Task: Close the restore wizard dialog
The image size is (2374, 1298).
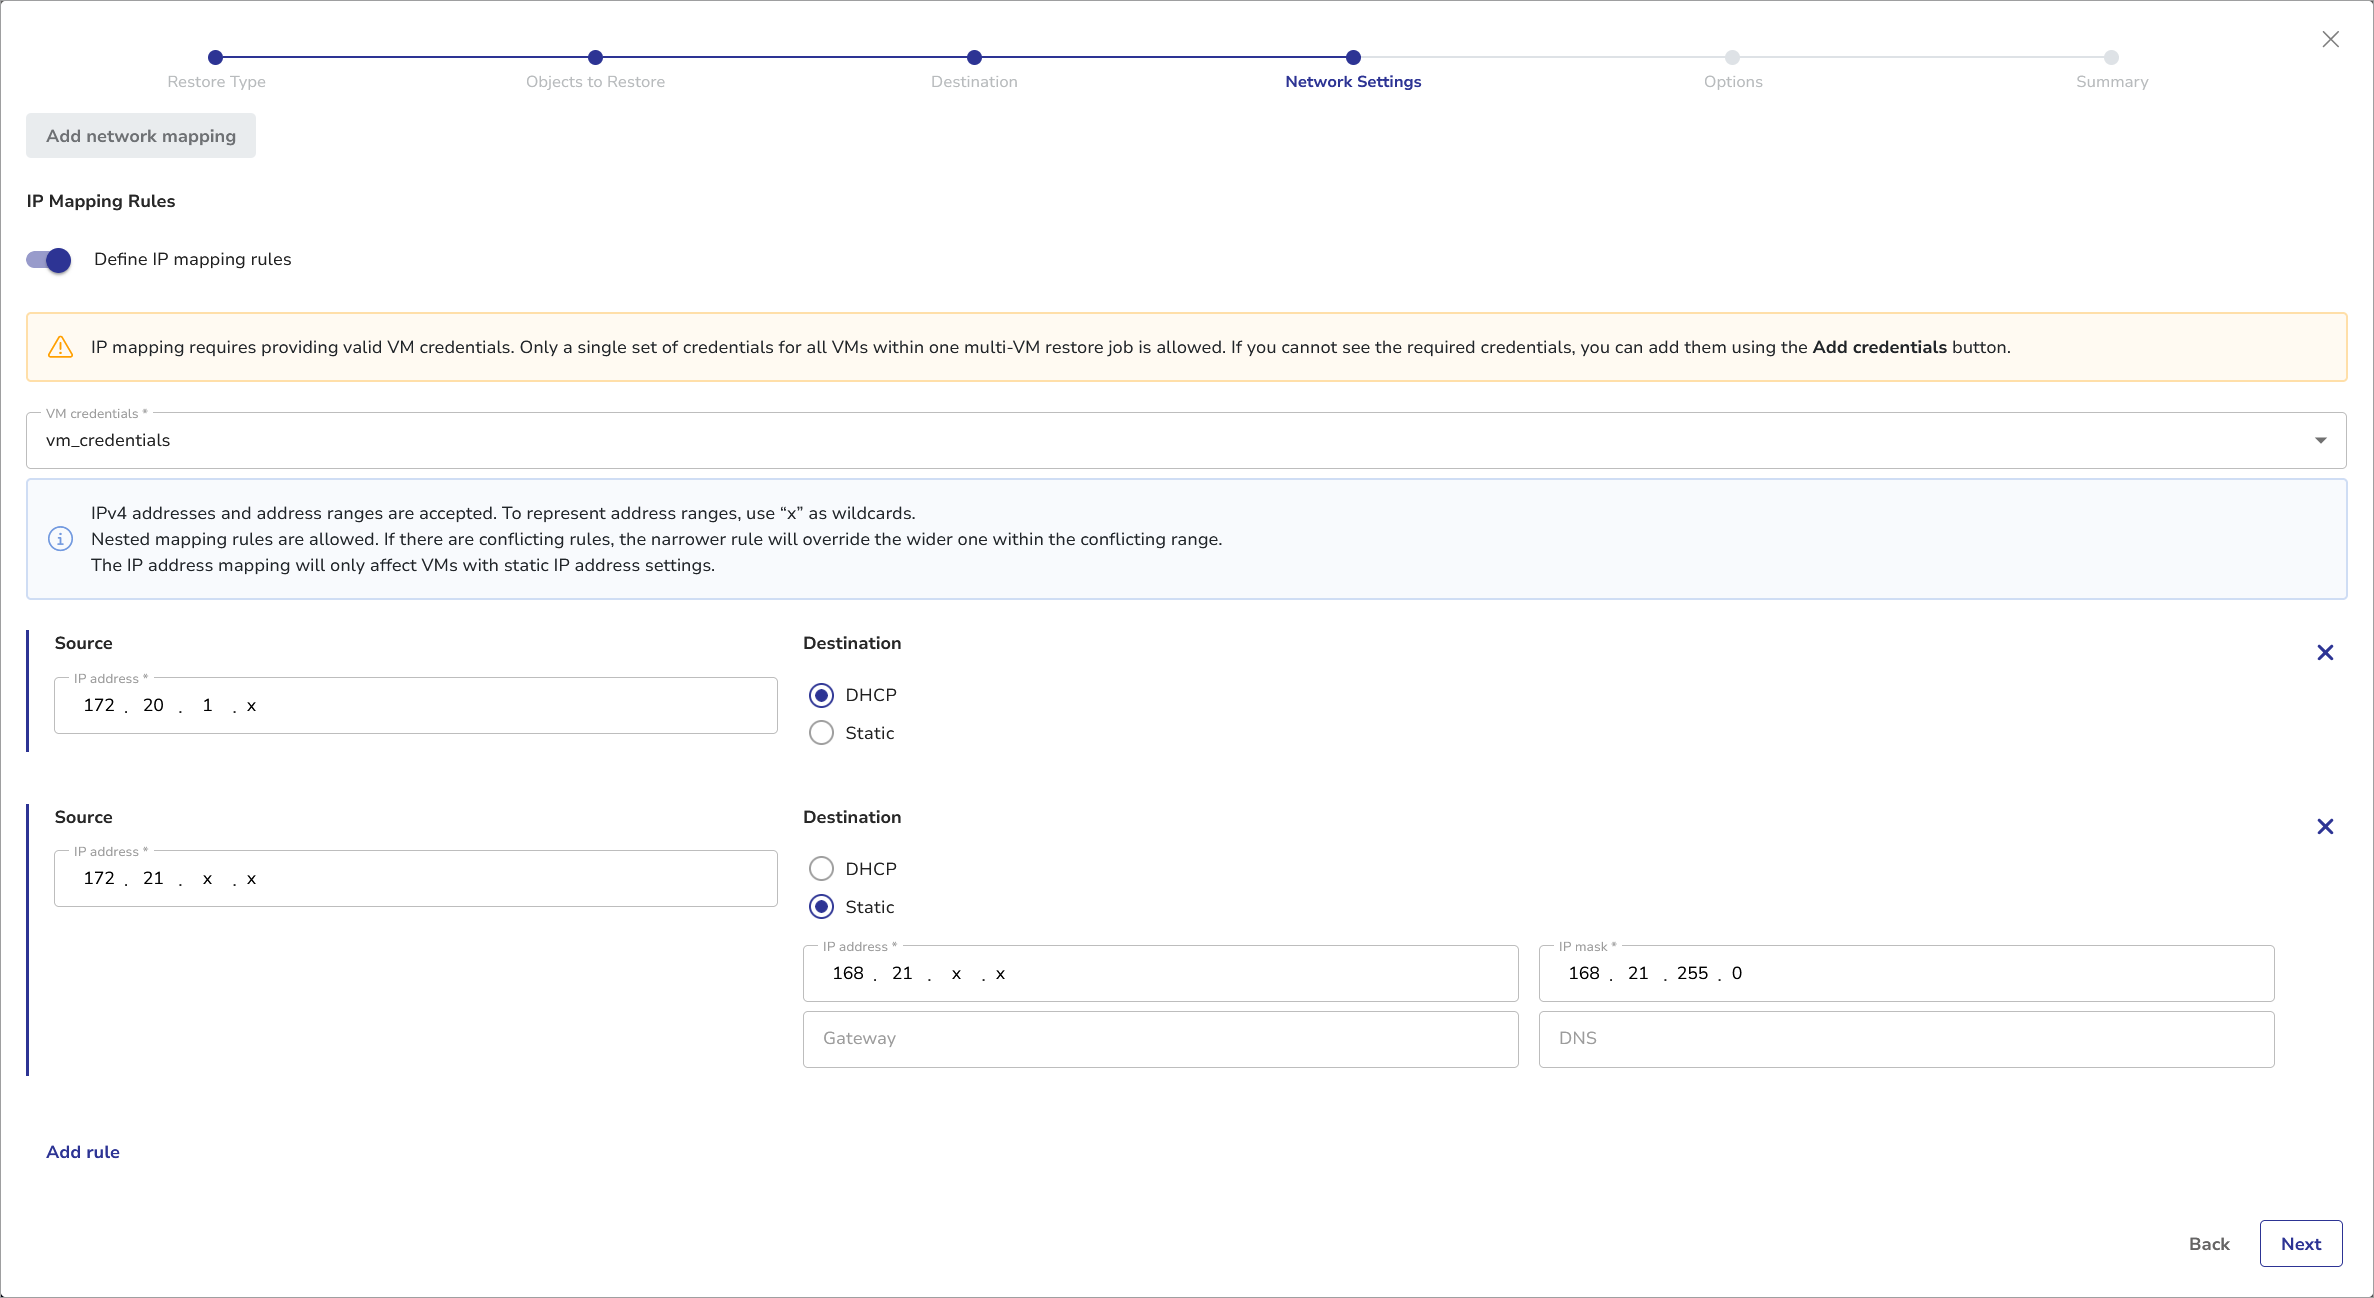Action: [x=2330, y=39]
